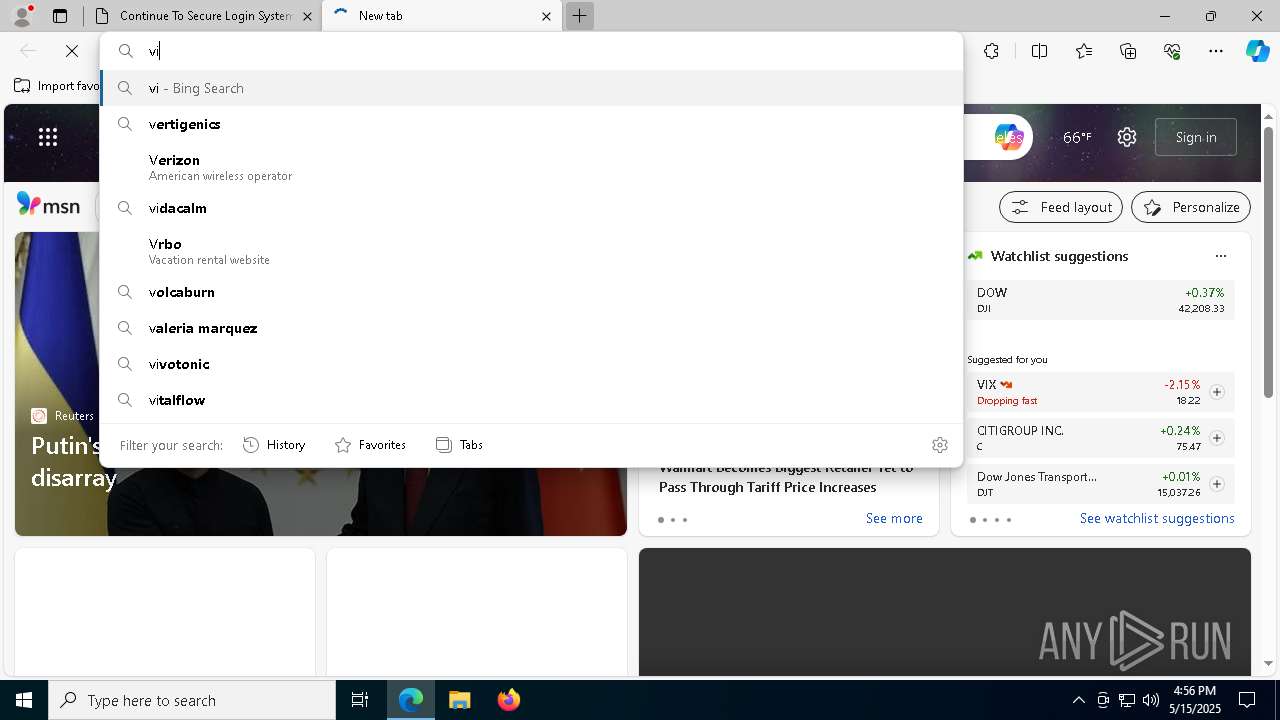Open Browser essentials icon
1280x720 pixels.
click(x=1172, y=51)
